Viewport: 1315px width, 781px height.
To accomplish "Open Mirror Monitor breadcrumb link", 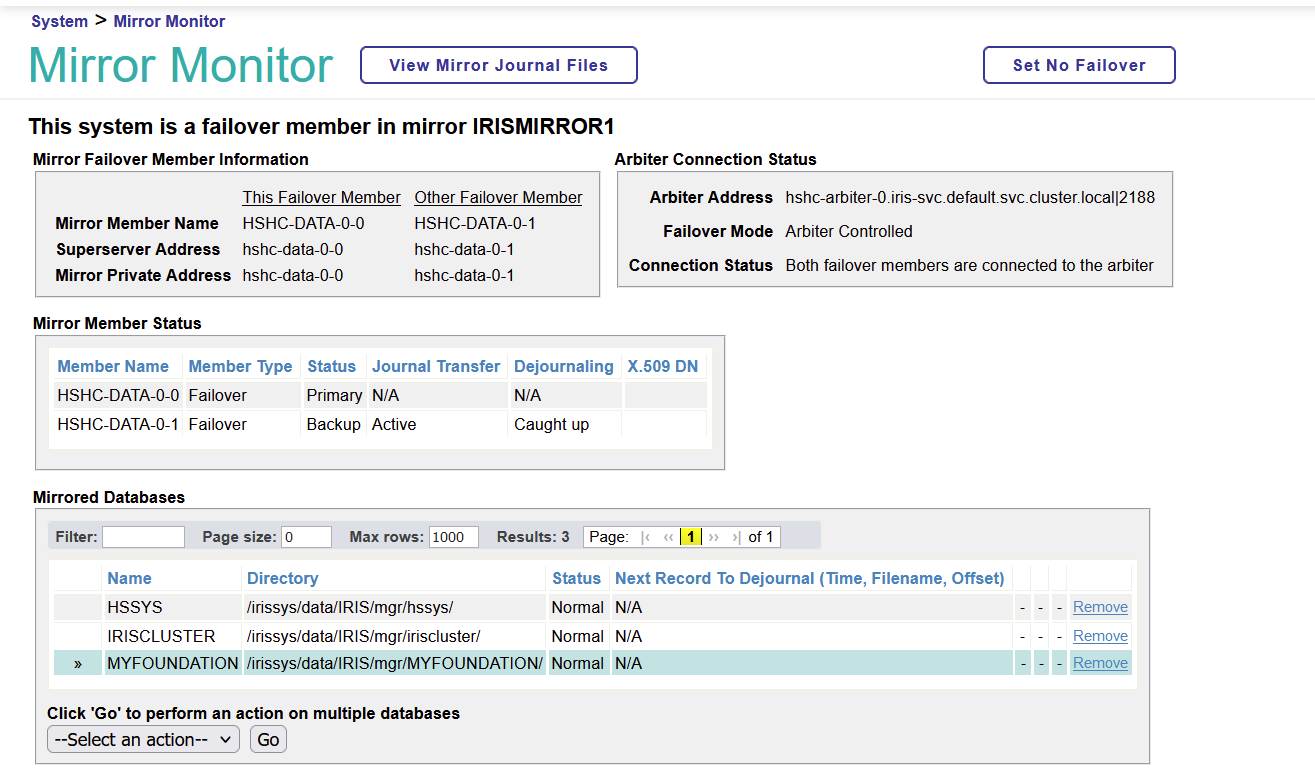I will [x=169, y=21].
